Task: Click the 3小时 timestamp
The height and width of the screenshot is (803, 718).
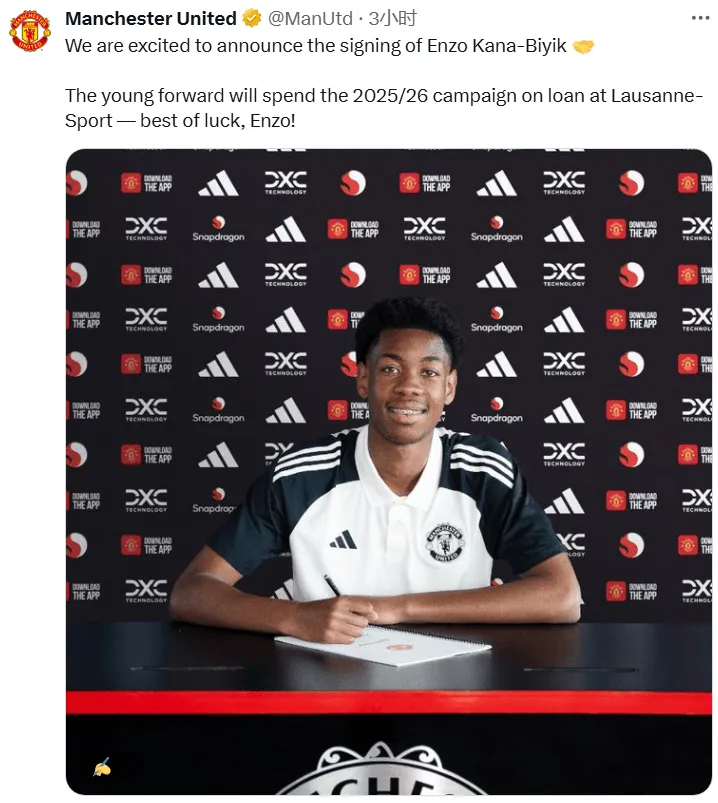Action: click(x=392, y=18)
